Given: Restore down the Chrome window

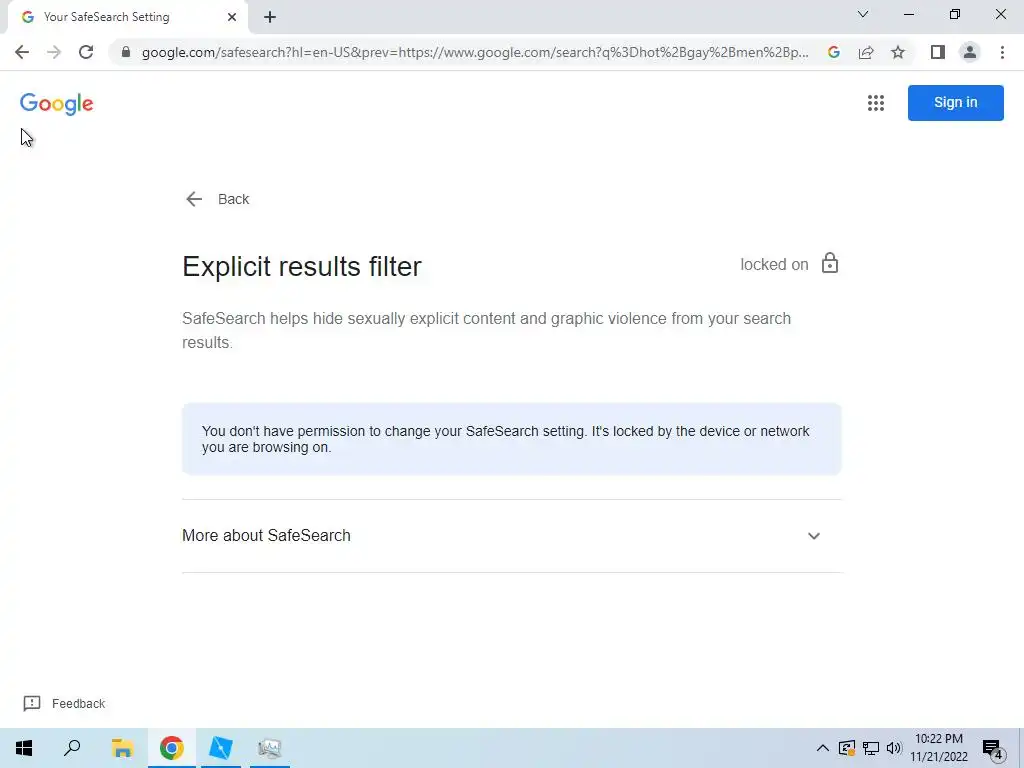Looking at the screenshot, I should click(x=955, y=14).
